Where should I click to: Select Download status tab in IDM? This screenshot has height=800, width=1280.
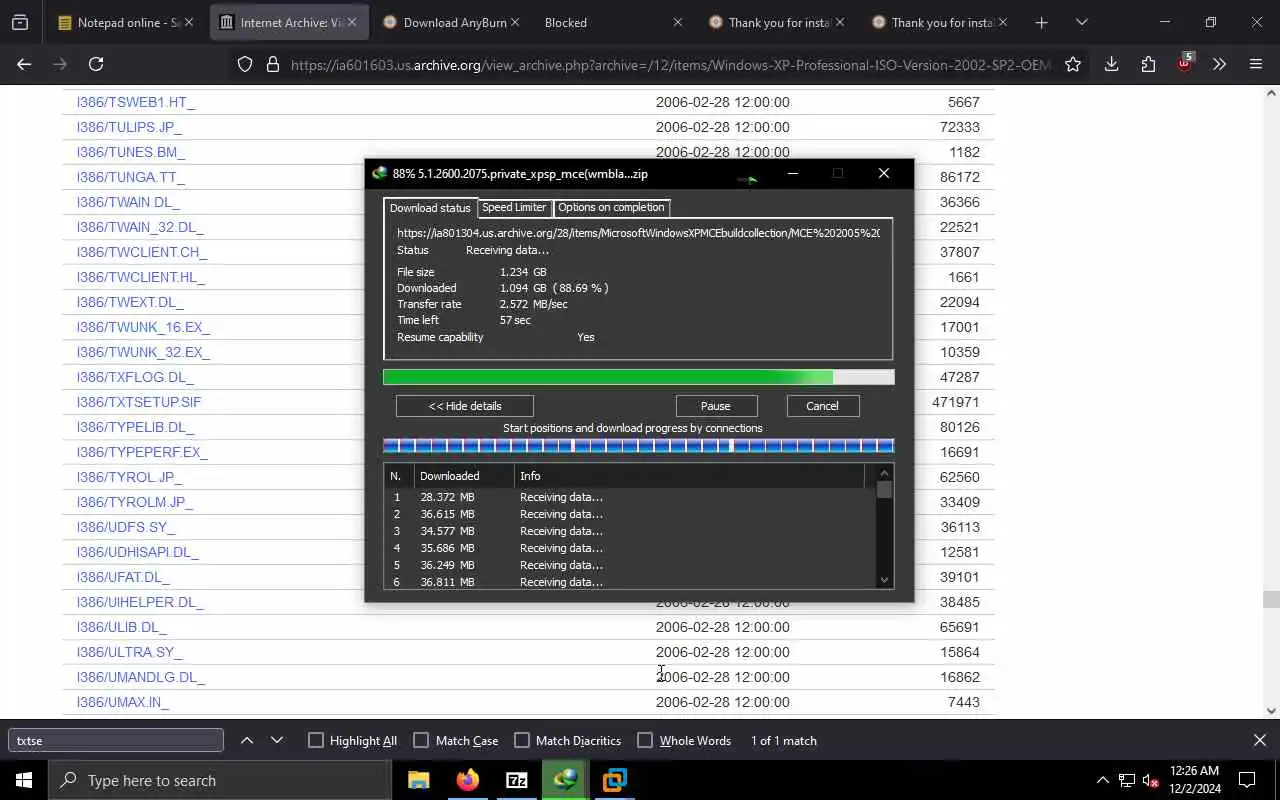[430, 208]
